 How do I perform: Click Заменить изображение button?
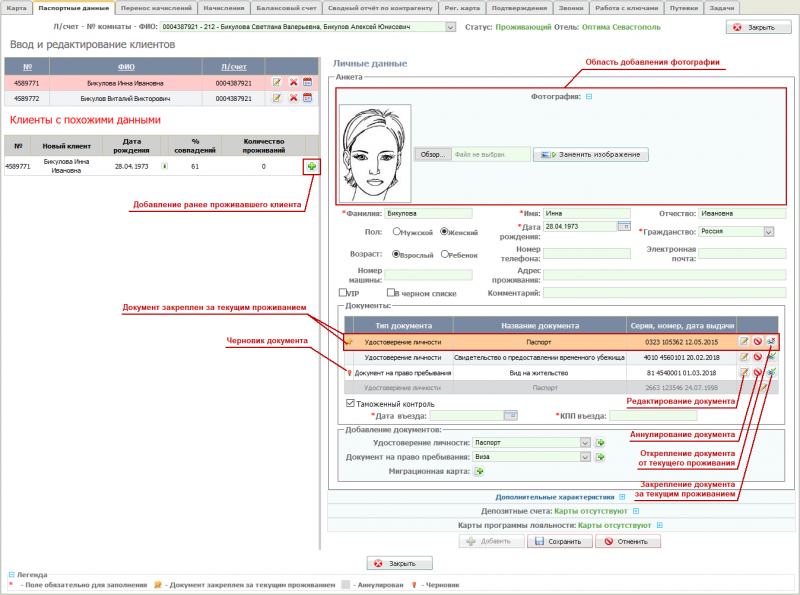(x=591, y=155)
